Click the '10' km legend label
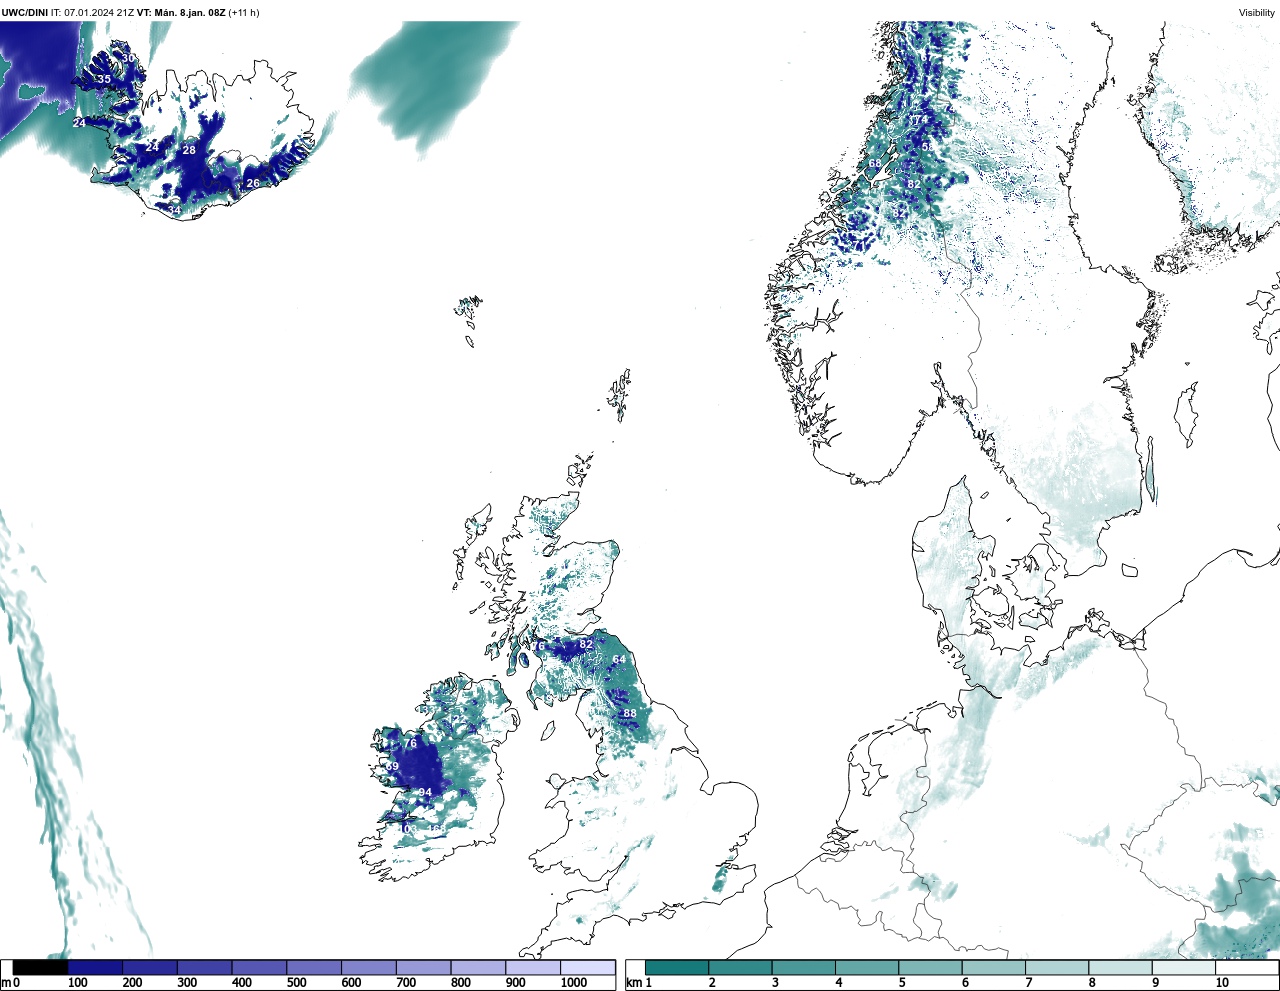 (x=1222, y=983)
